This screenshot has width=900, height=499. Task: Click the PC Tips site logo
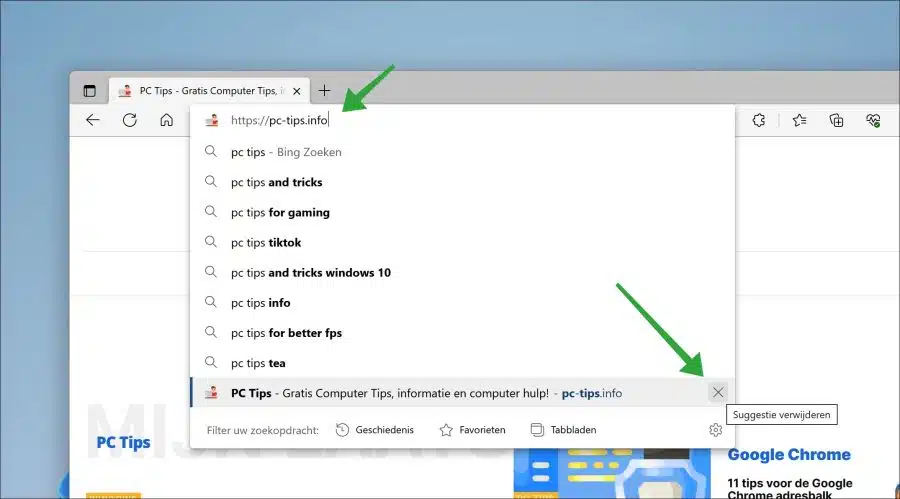coord(123,443)
